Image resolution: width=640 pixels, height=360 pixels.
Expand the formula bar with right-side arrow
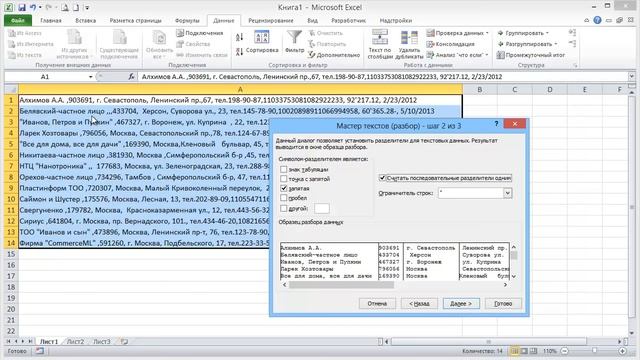coord(631,76)
